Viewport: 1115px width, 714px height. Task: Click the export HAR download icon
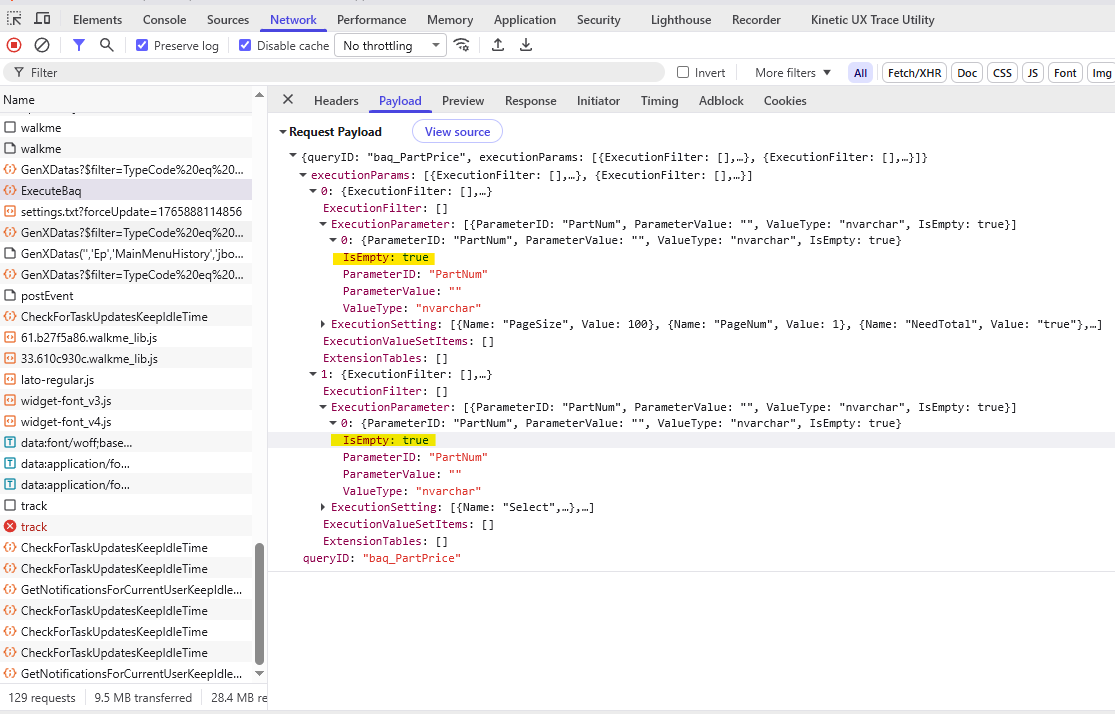pyautogui.click(x=526, y=45)
